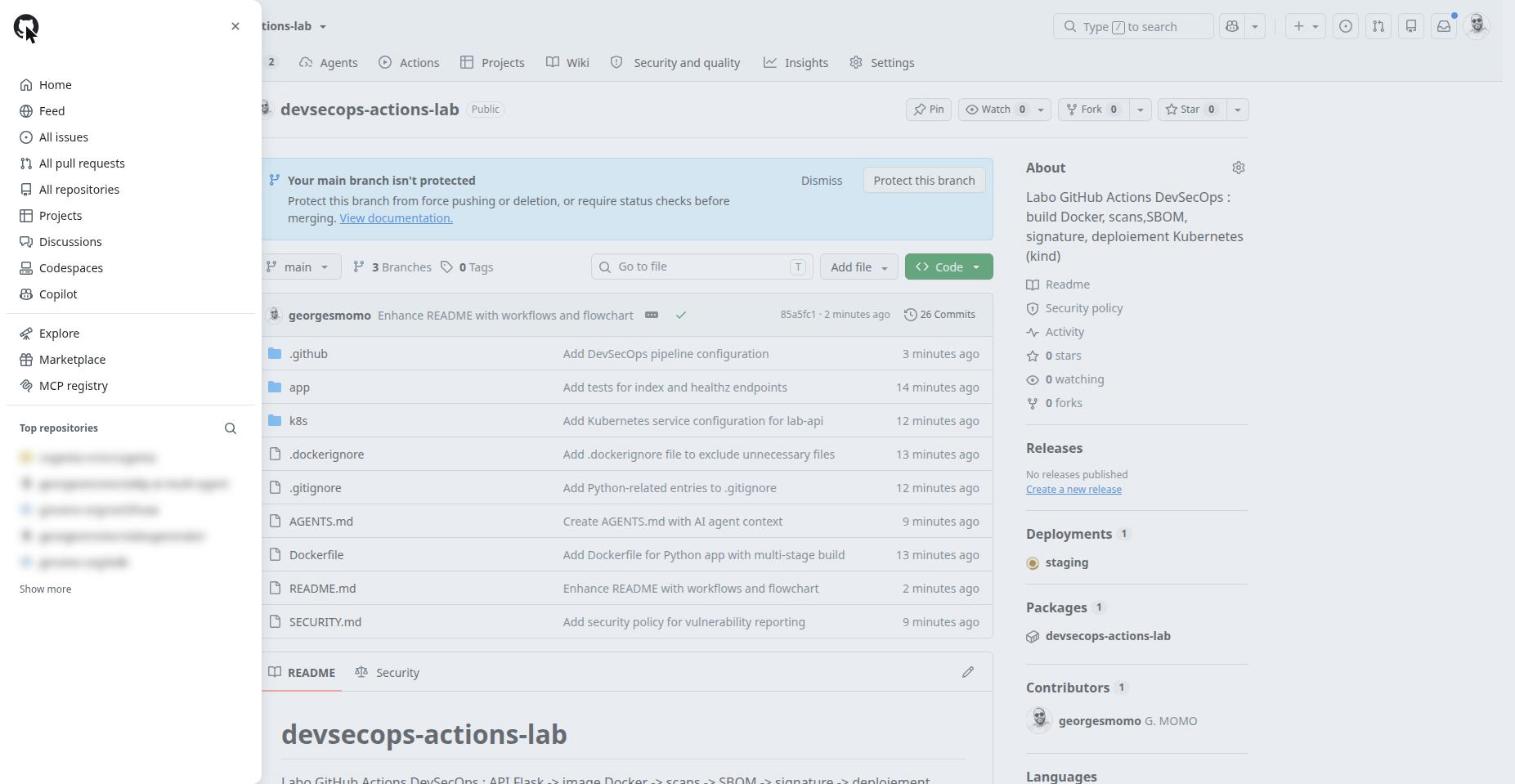Dismiss the branch protection notice
Image resolution: width=1515 pixels, height=784 pixels.
[821, 181]
